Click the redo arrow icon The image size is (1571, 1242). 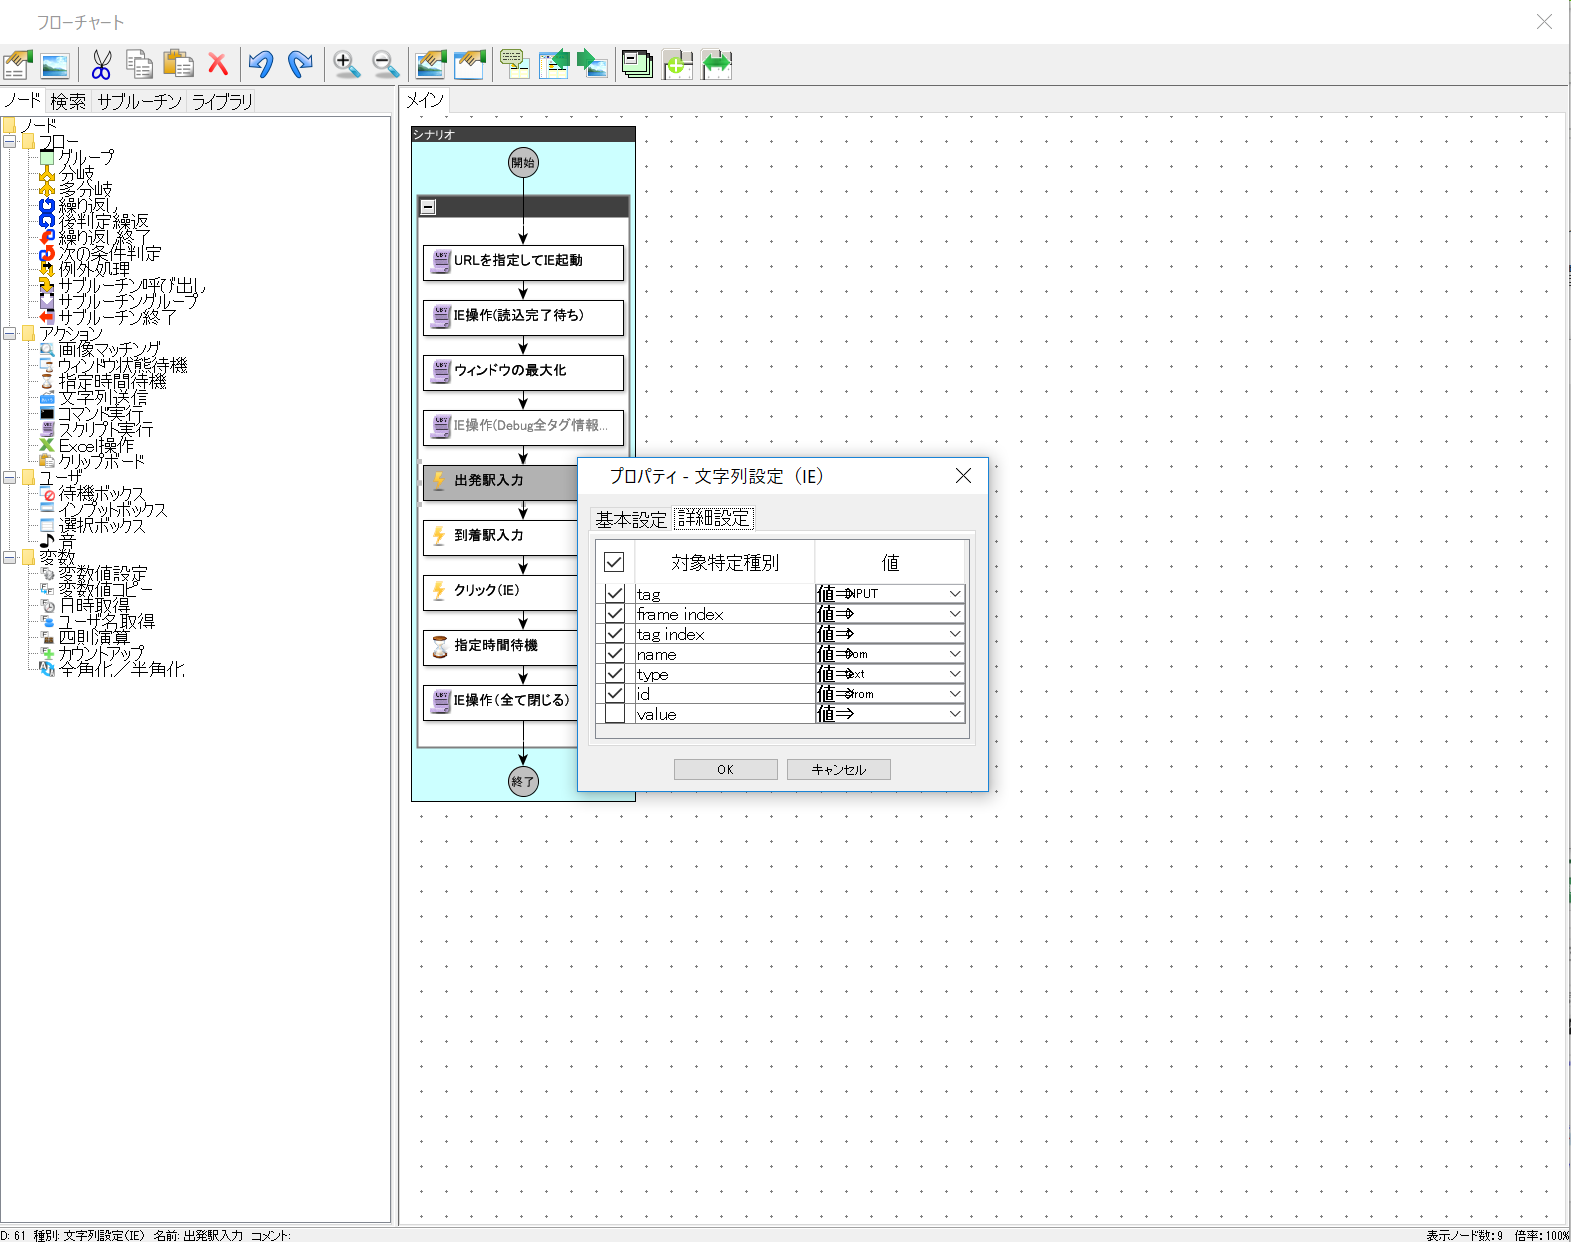click(x=300, y=65)
